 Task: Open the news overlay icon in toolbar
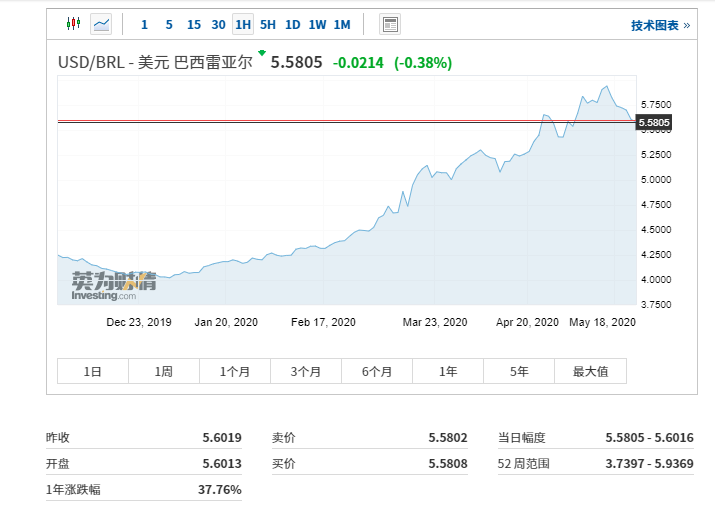click(390, 24)
